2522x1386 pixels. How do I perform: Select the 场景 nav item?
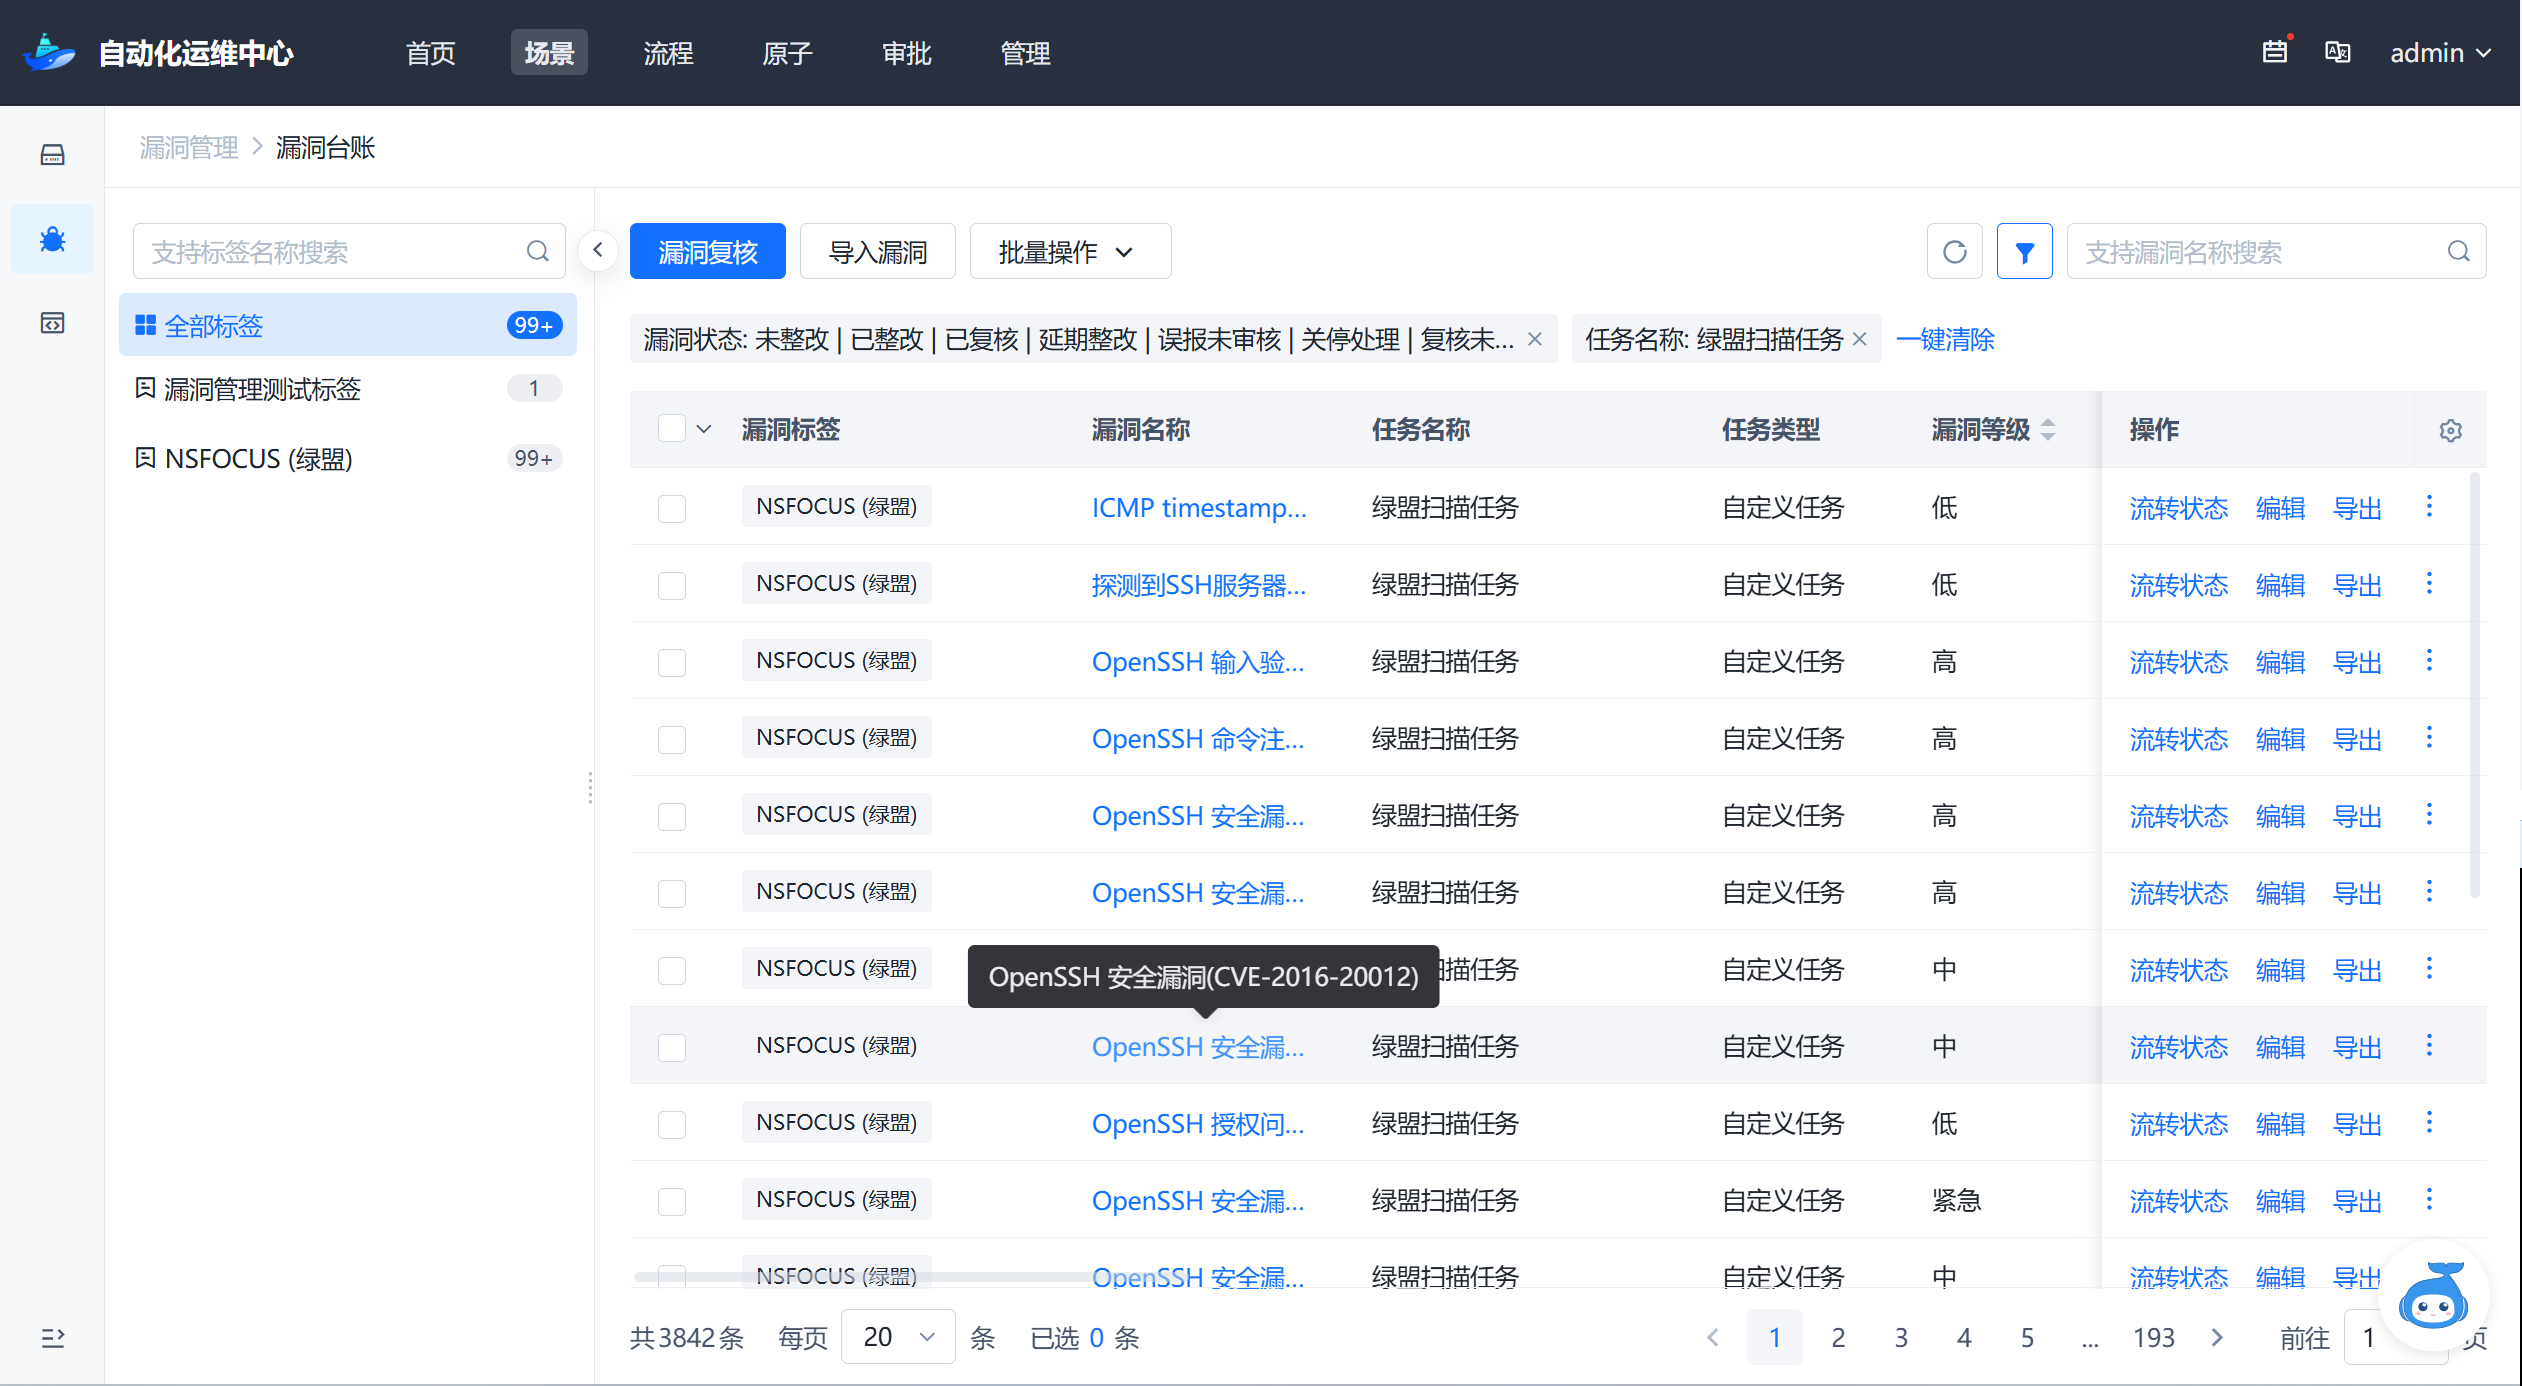click(x=549, y=53)
